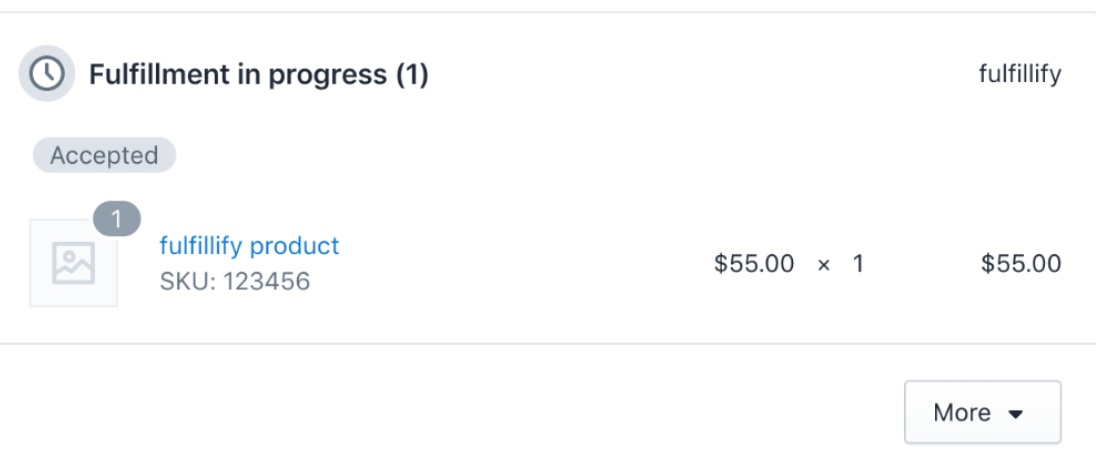Click the 123456 SKU number
Image resolution: width=1103 pixels, height=463 pixels.
[267, 281]
